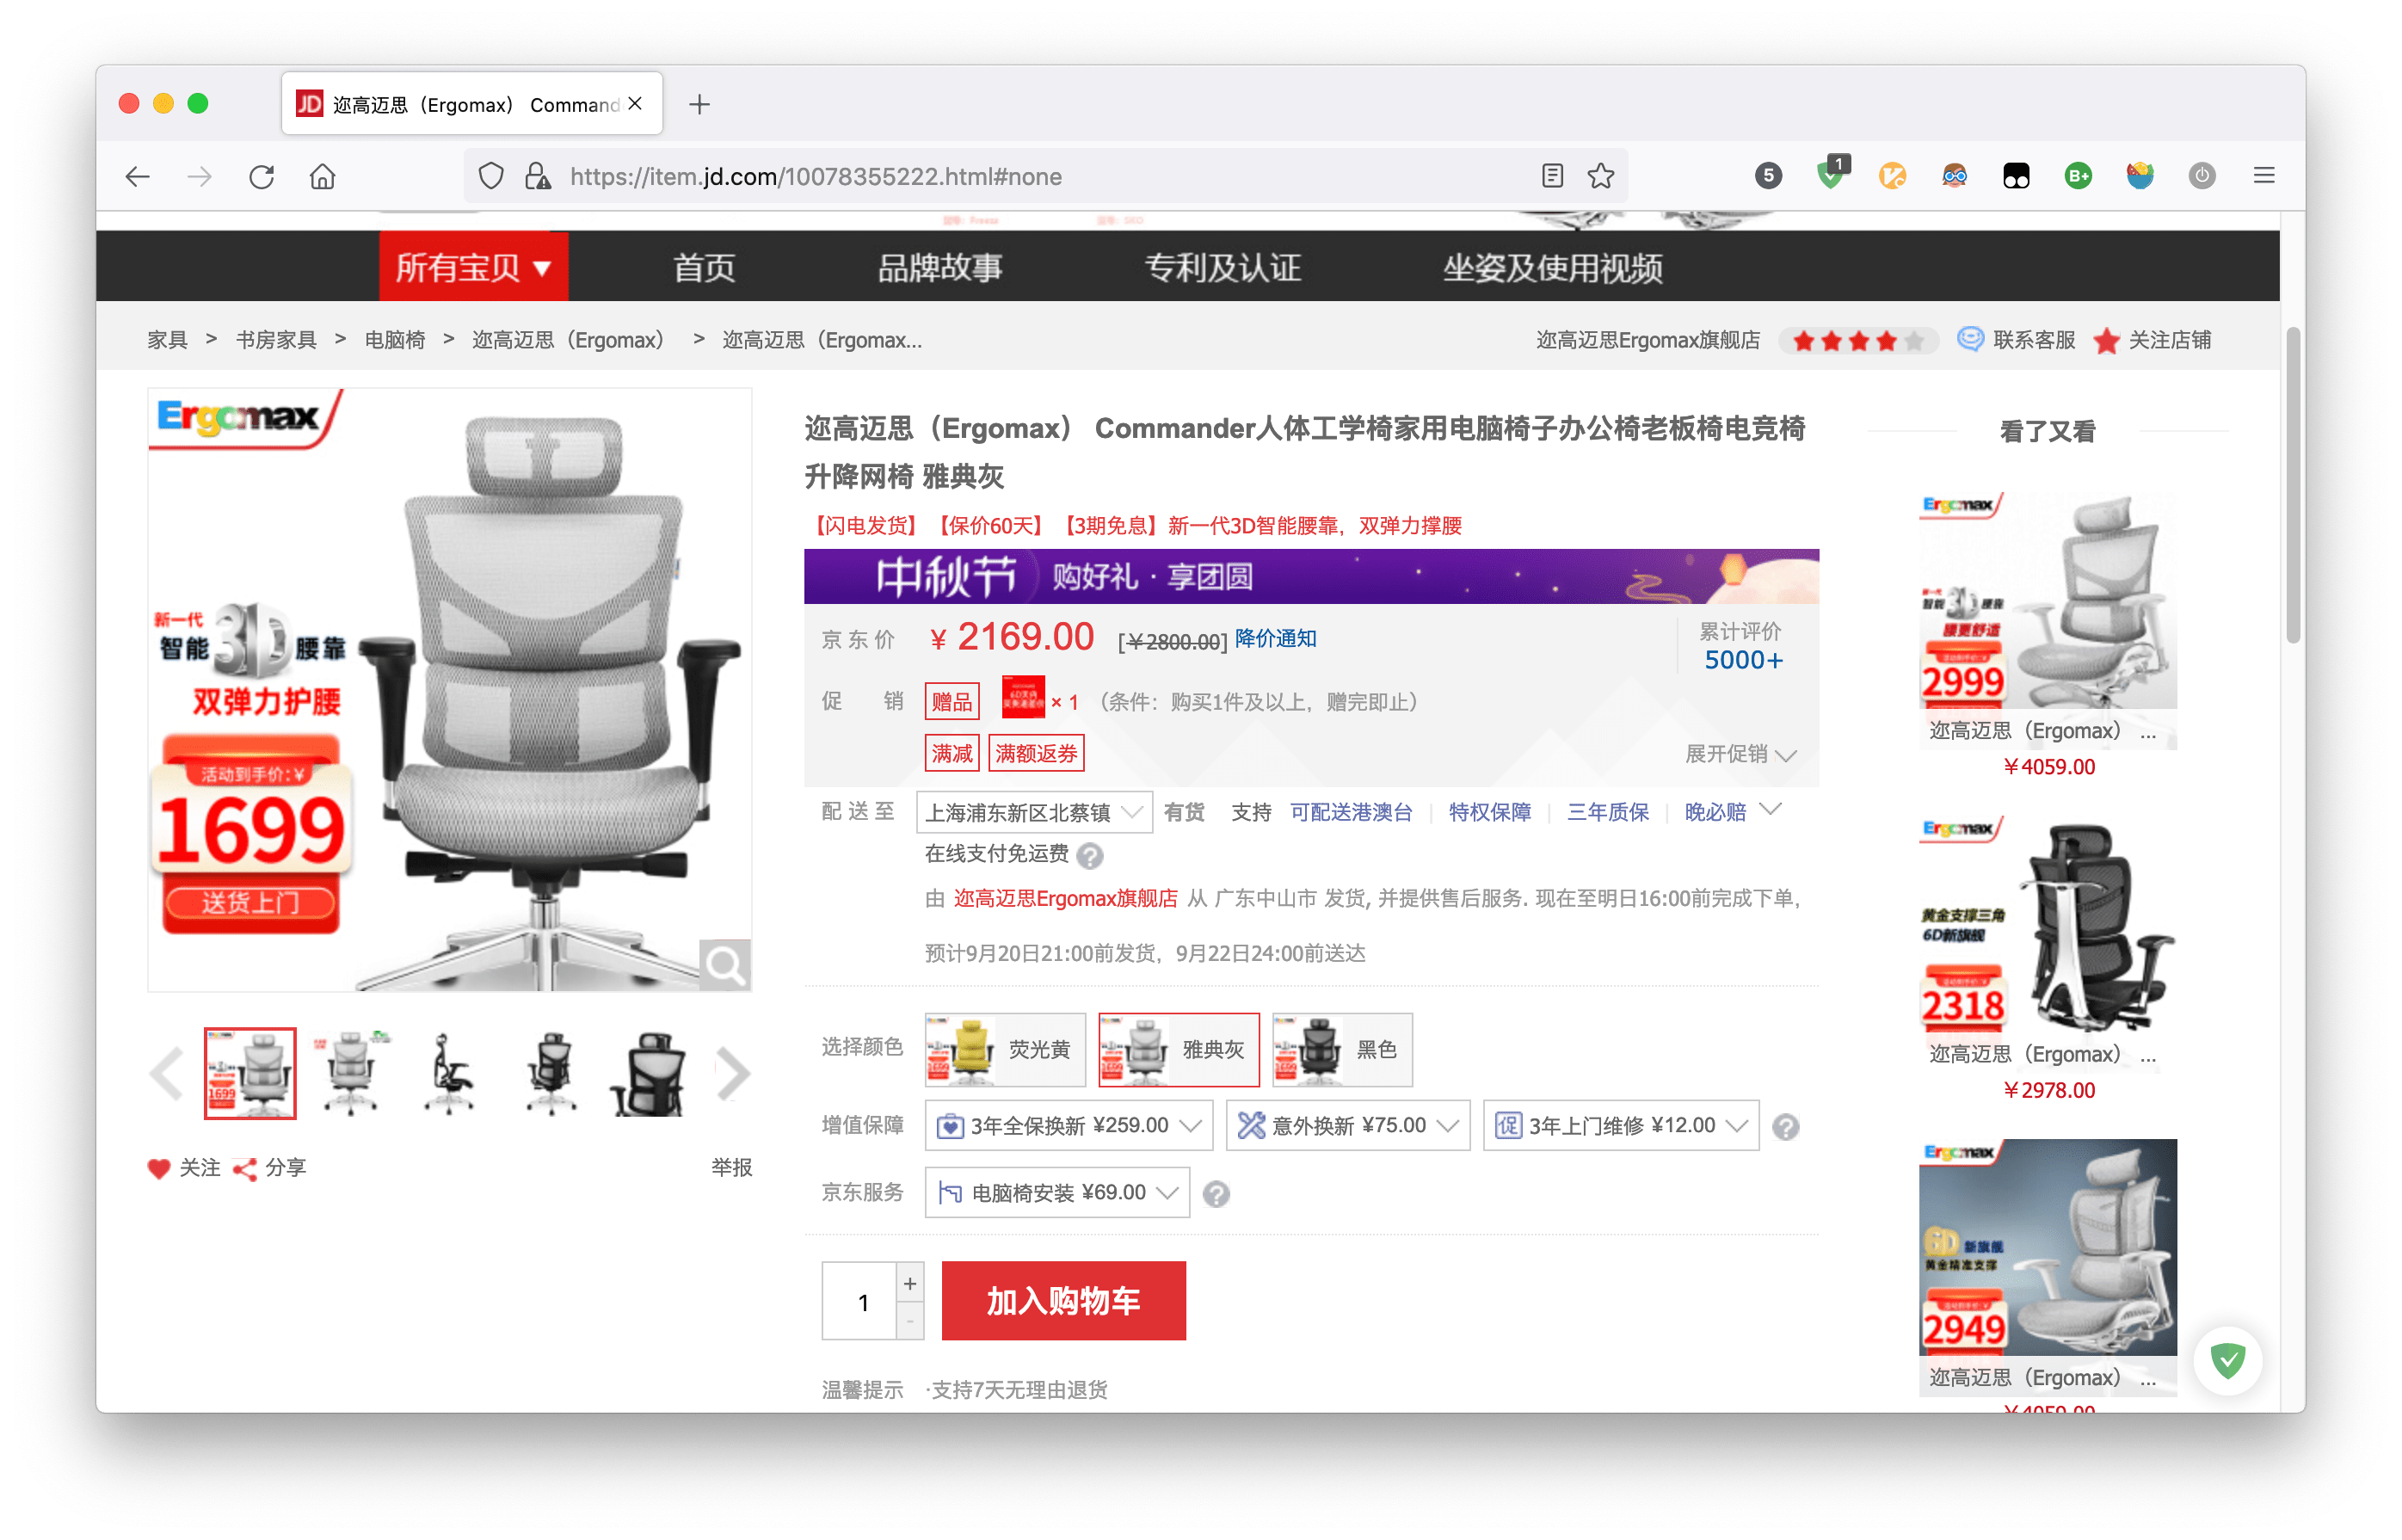Open 首页 store navigation item
This screenshot has height=1540, width=2402.
click(x=704, y=267)
